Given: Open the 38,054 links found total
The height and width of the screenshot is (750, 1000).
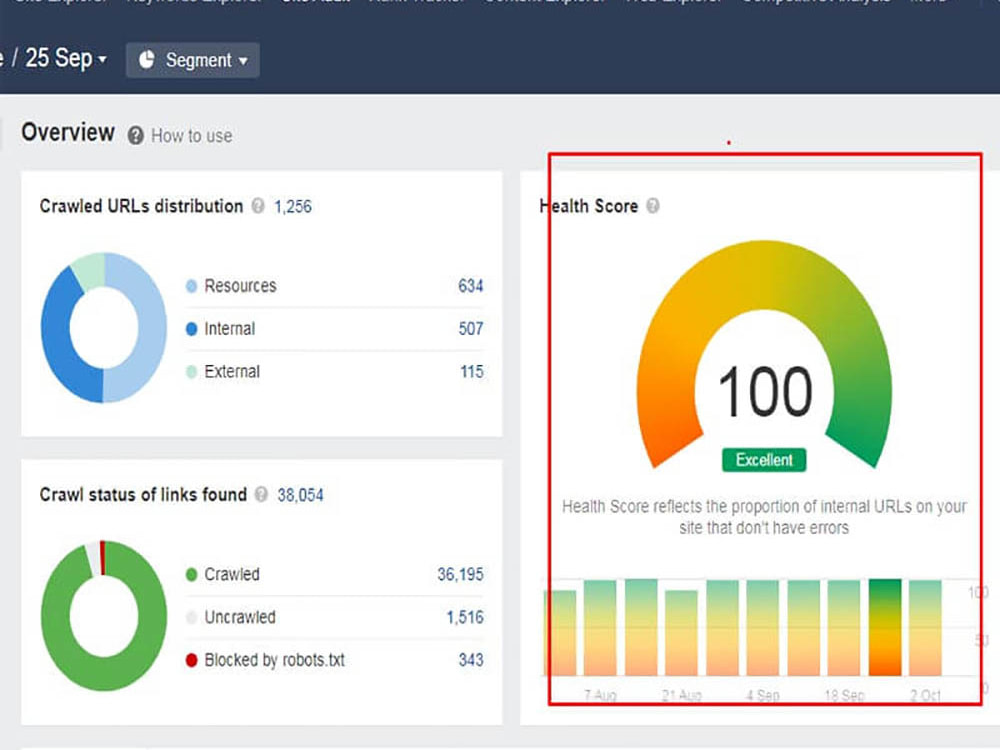Looking at the screenshot, I should click(300, 495).
